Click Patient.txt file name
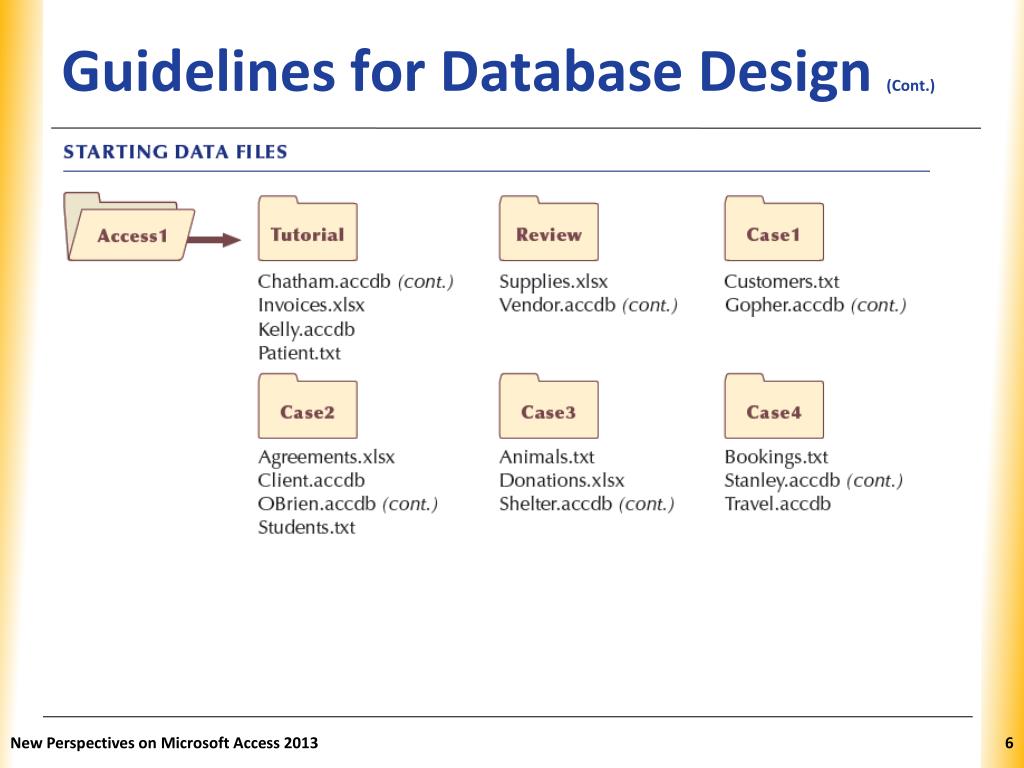This screenshot has height=768, width=1024. (x=299, y=353)
